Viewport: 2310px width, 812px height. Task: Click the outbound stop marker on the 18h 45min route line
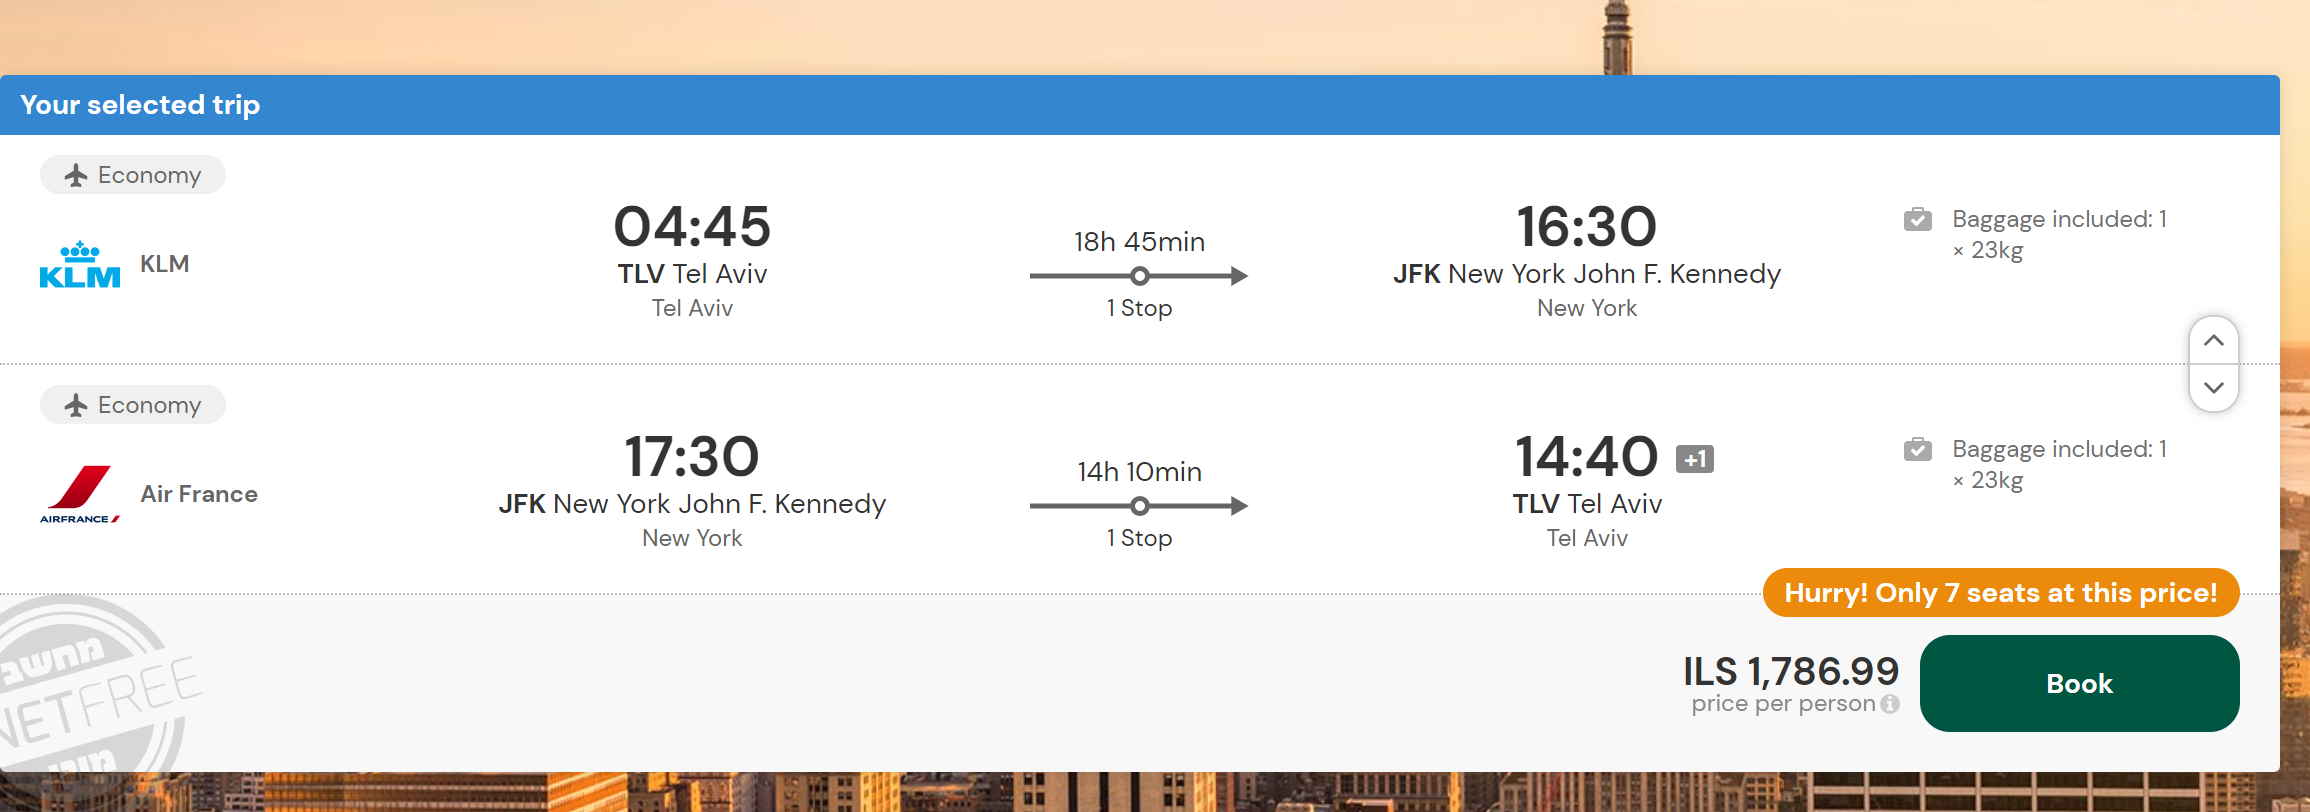click(1139, 276)
